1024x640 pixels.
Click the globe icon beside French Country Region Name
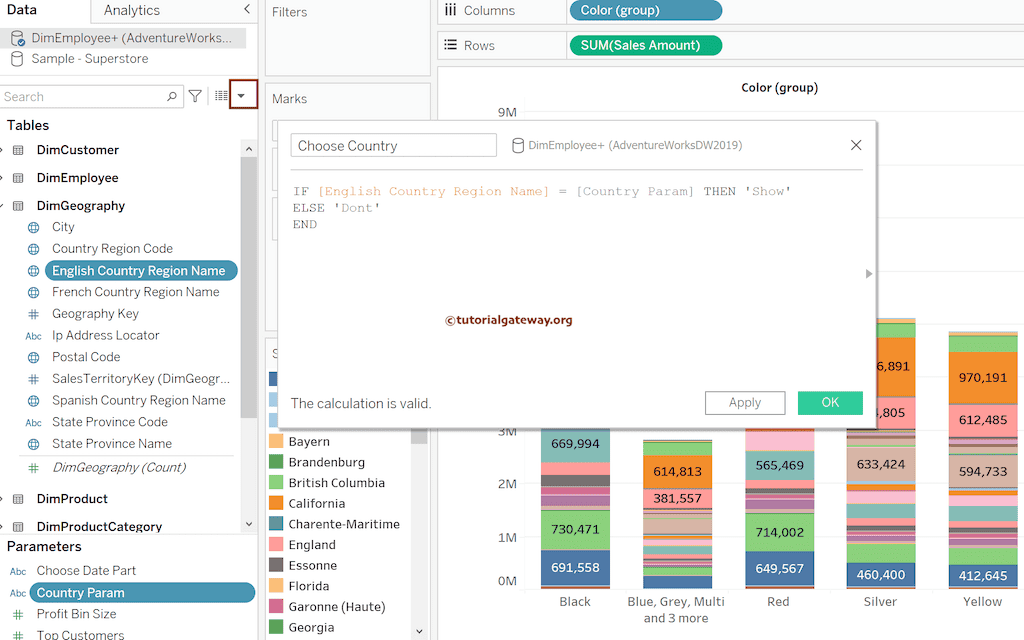[33, 293]
